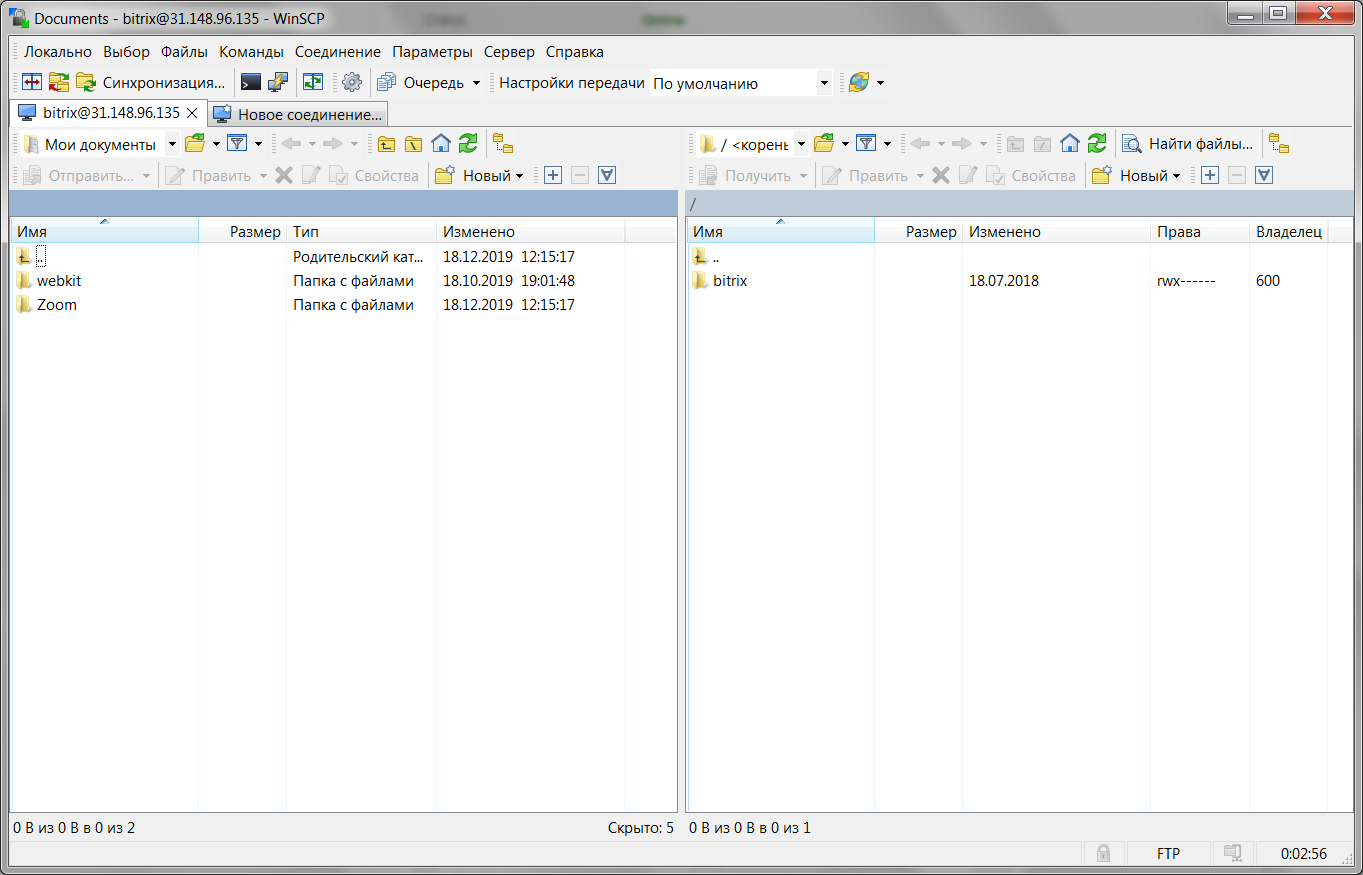1363x875 pixels.
Task: Toggle the synchronize browsing icon
Action: 314,83
